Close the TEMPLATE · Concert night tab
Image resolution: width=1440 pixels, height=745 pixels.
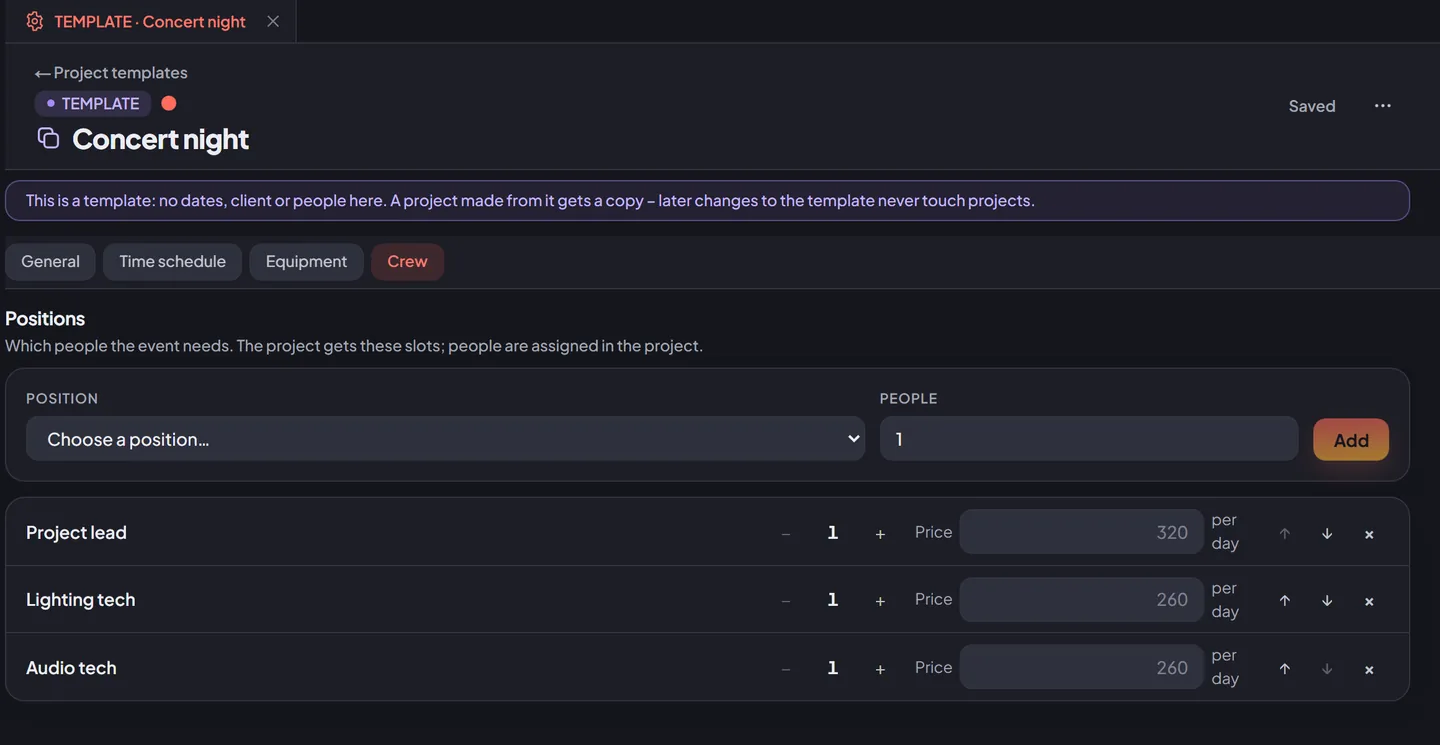[273, 21]
